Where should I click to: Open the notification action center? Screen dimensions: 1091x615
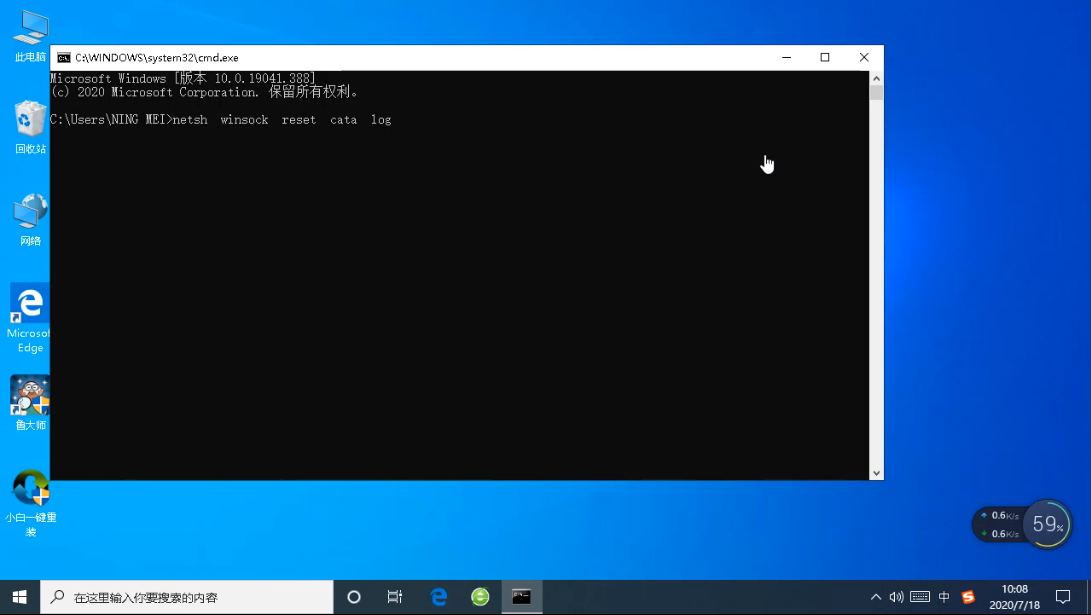tap(1063, 597)
